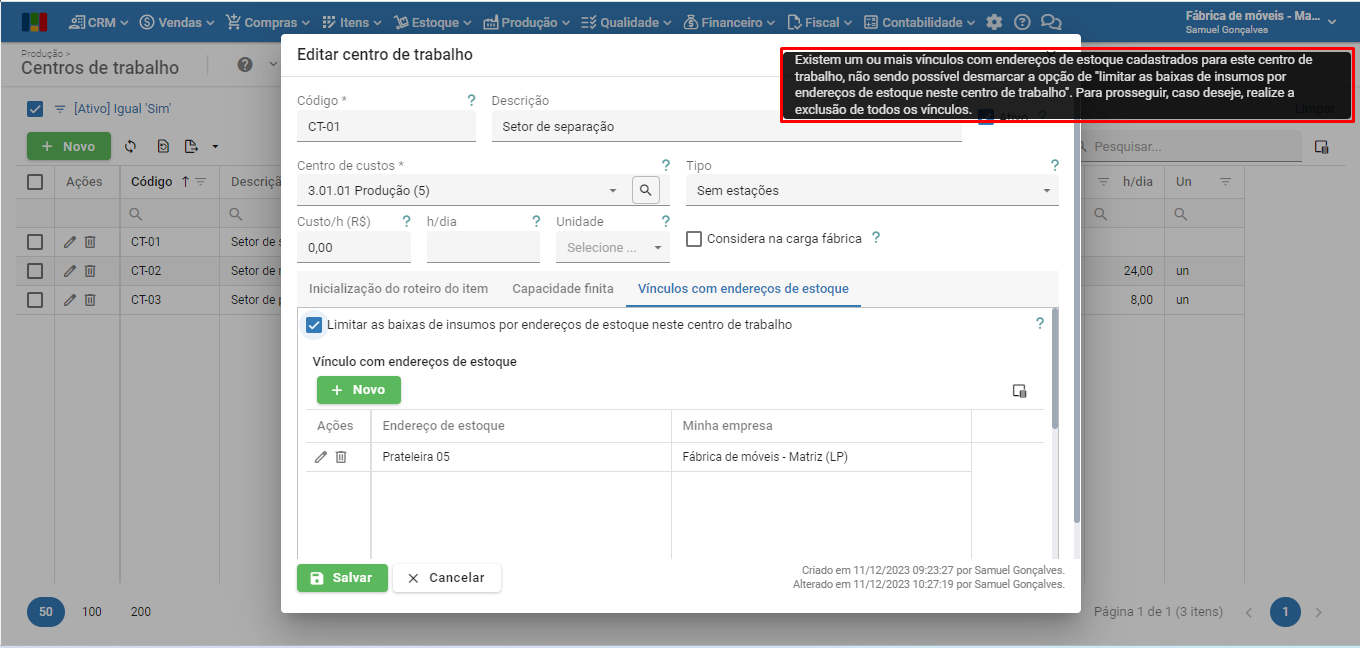Click the search magnifier beside Centro de custos

click(x=646, y=190)
